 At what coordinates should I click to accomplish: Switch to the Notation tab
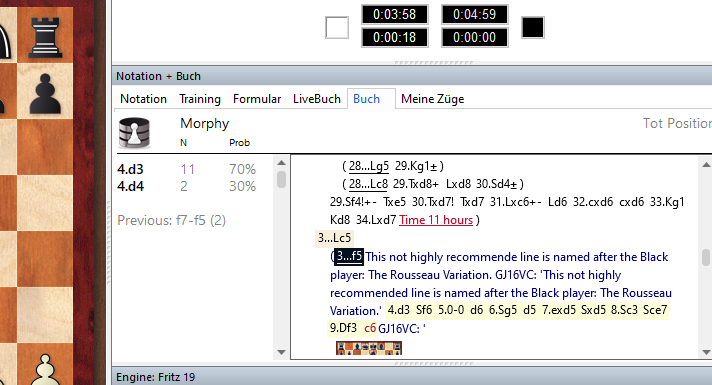point(143,99)
